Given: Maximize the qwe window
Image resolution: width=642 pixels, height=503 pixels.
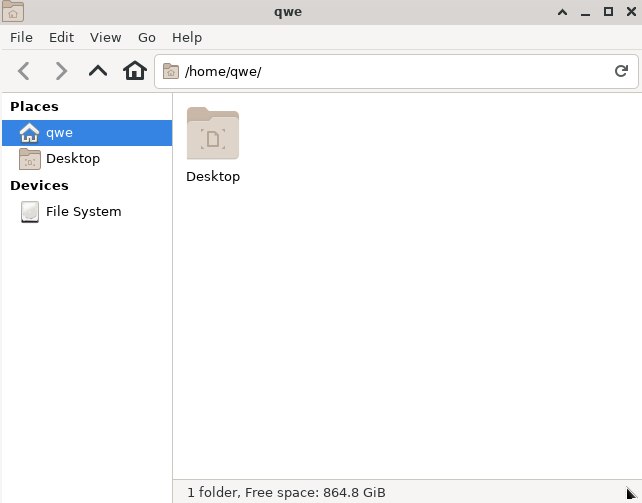Looking at the screenshot, I should (608, 11).
